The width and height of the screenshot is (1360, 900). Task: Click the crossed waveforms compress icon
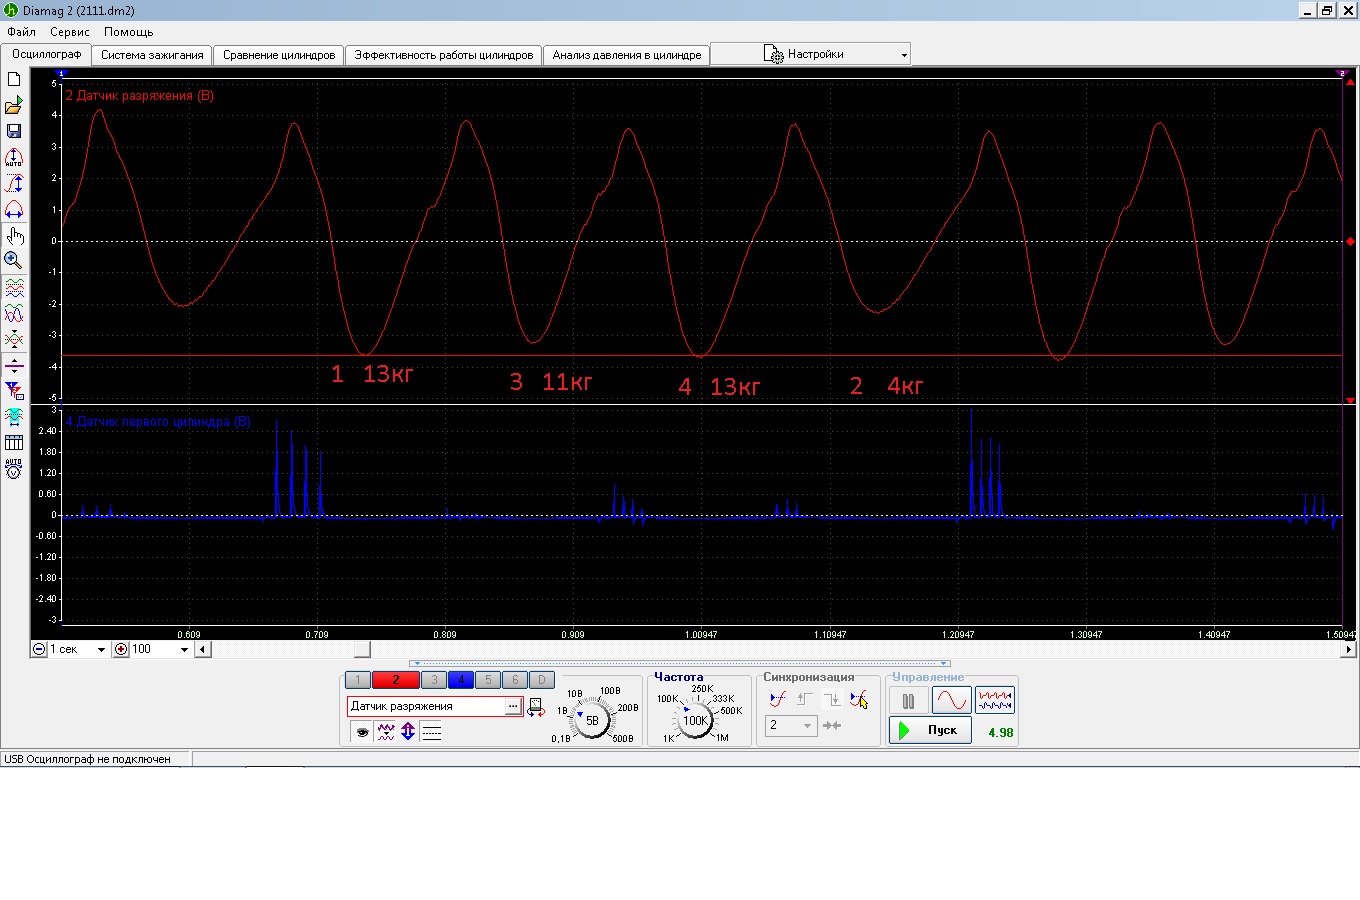(x=14, y=340)
